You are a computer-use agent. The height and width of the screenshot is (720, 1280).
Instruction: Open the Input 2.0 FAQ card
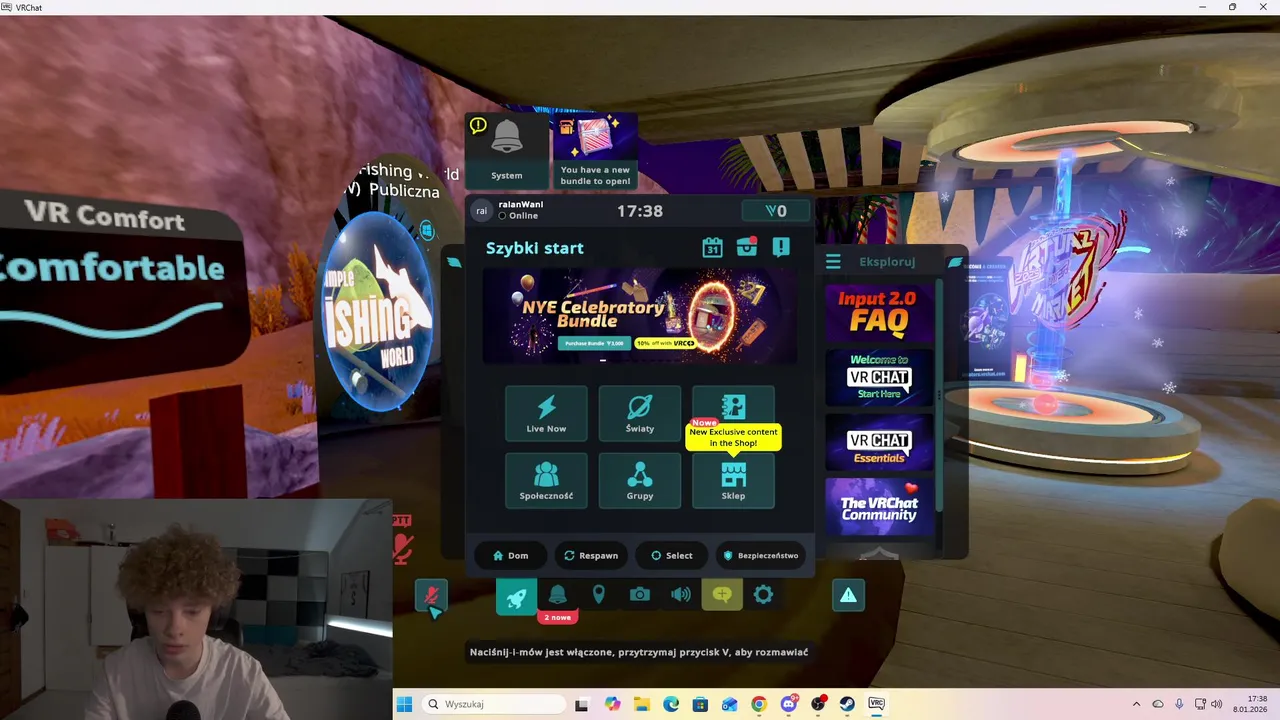click(878, 313)
